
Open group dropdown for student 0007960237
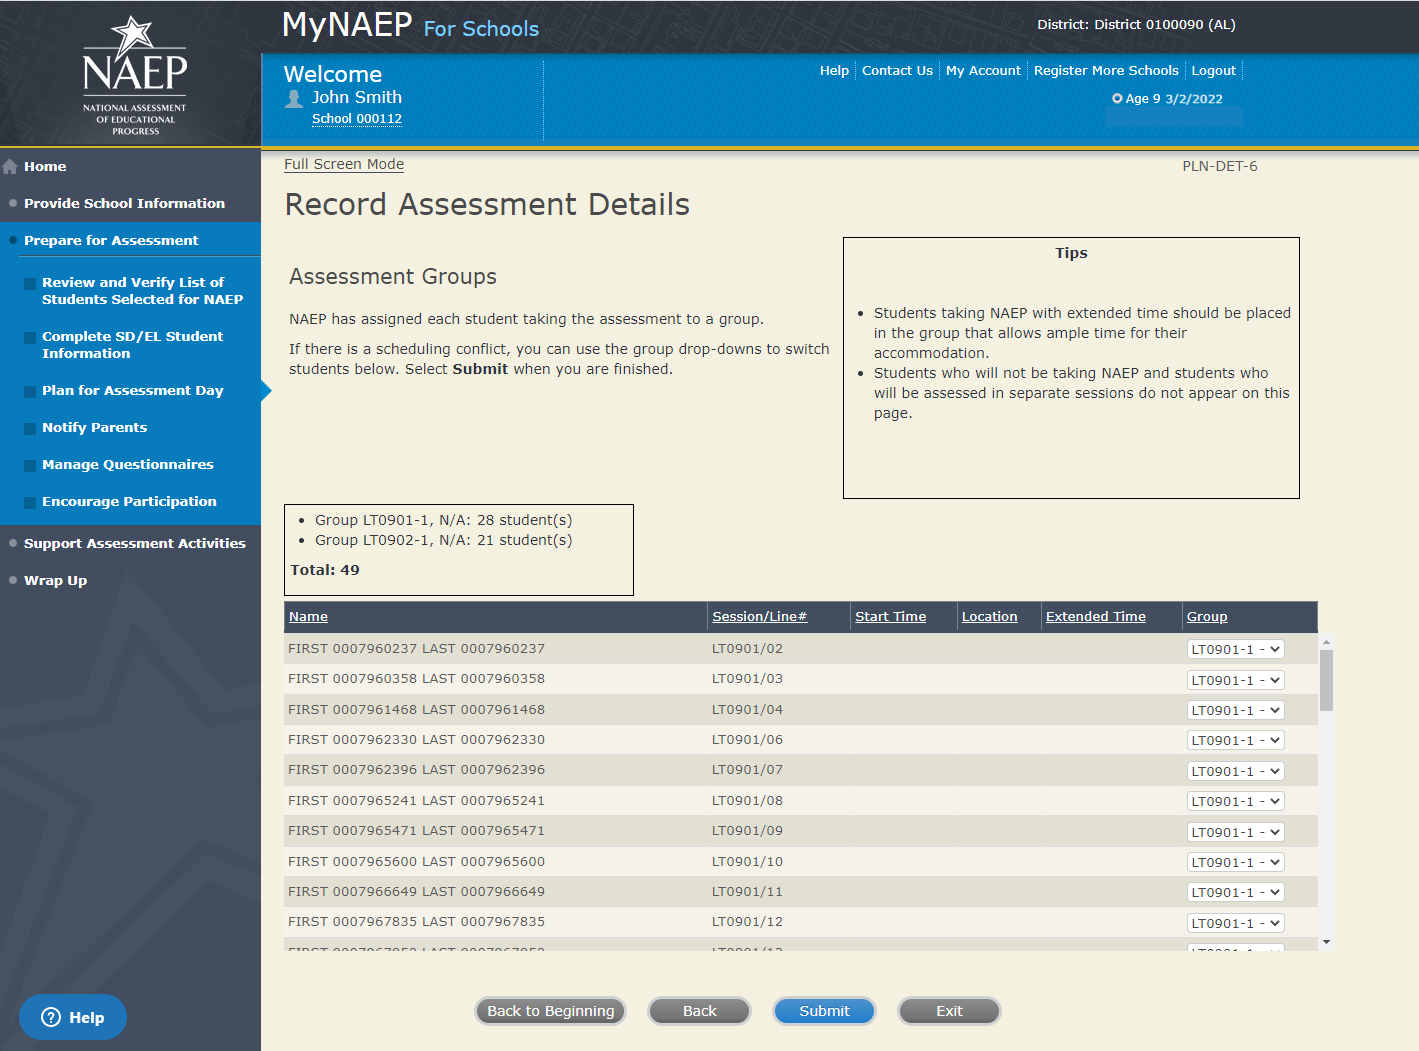[x=1235, y=649]
